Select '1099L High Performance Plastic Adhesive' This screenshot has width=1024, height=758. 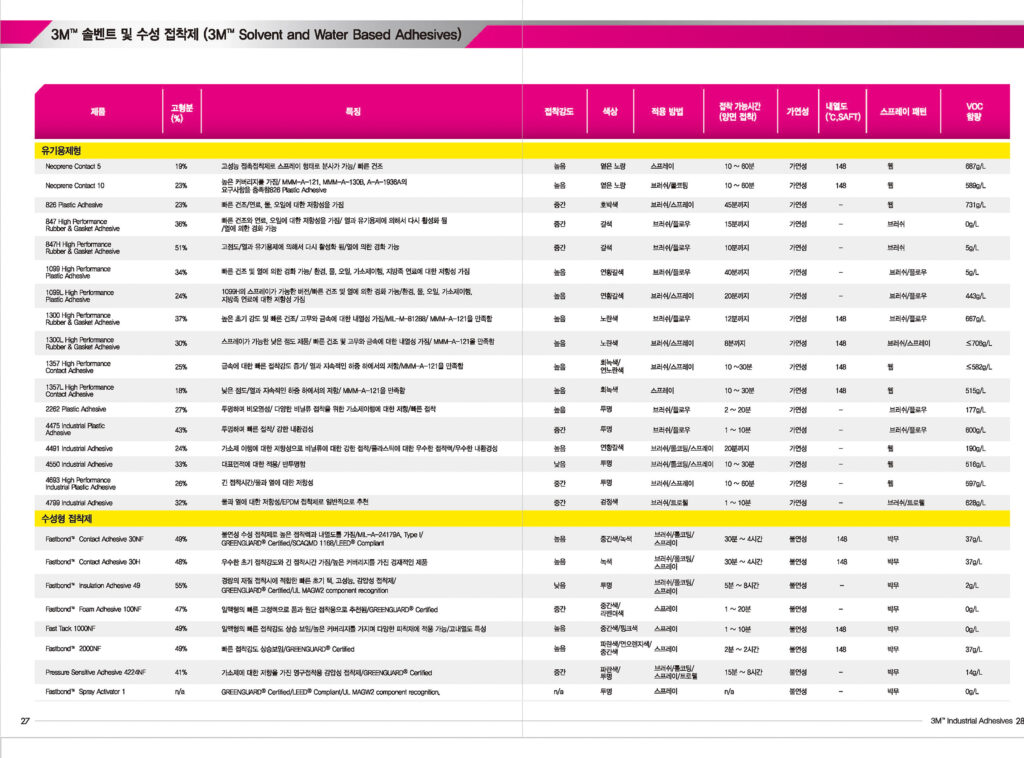click(x=80, y=296)
